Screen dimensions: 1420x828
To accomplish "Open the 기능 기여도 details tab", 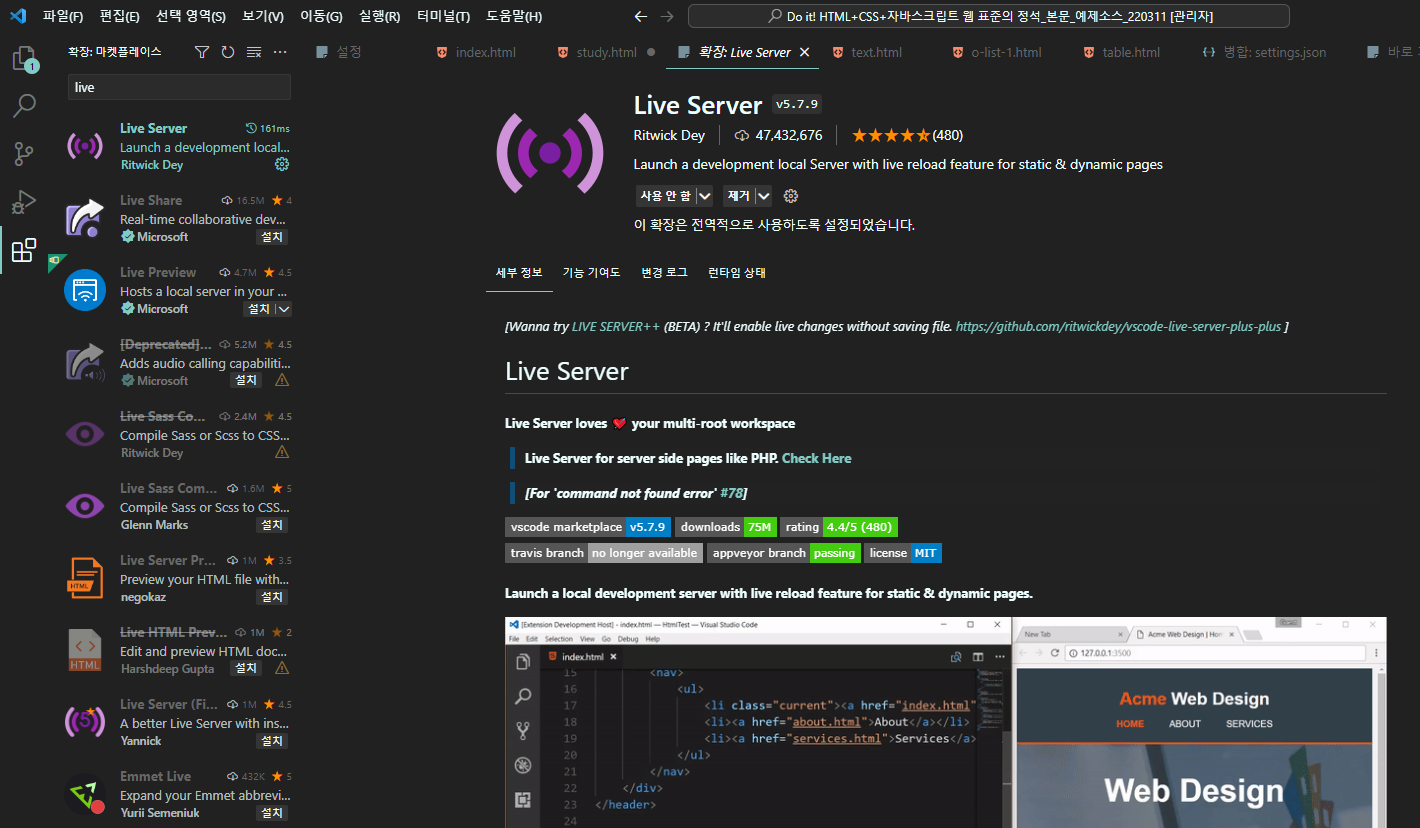I will pos(591,272).
